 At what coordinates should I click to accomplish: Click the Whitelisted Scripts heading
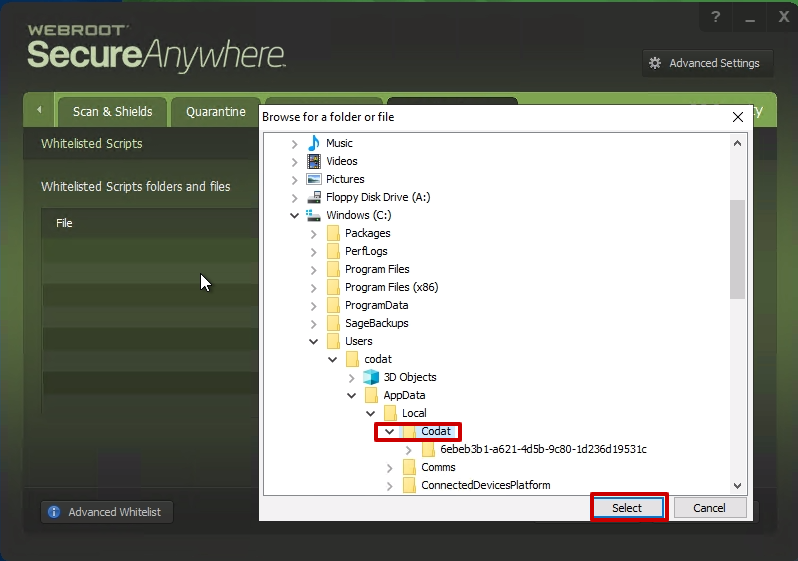click(92, 144)
